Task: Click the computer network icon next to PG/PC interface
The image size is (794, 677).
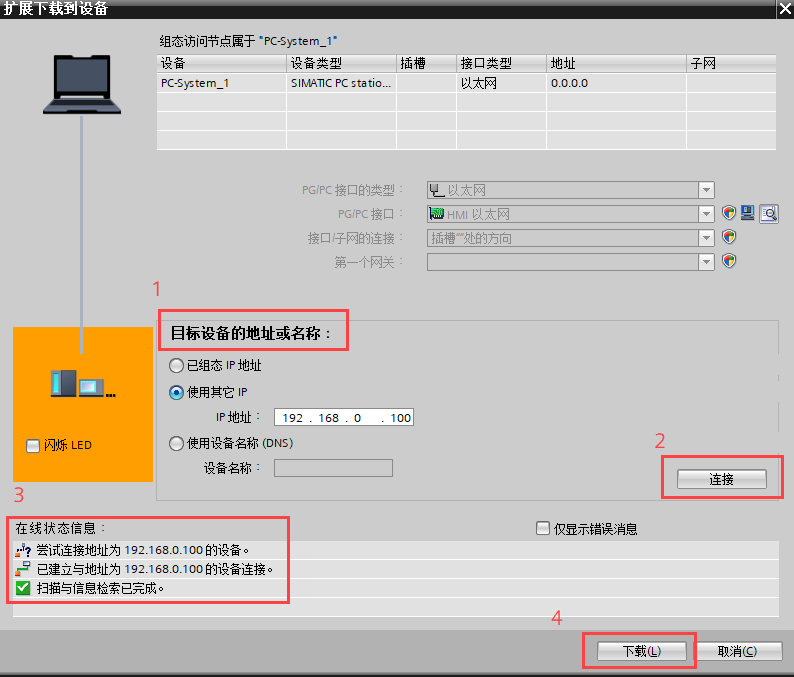Action: pos(748,213)
